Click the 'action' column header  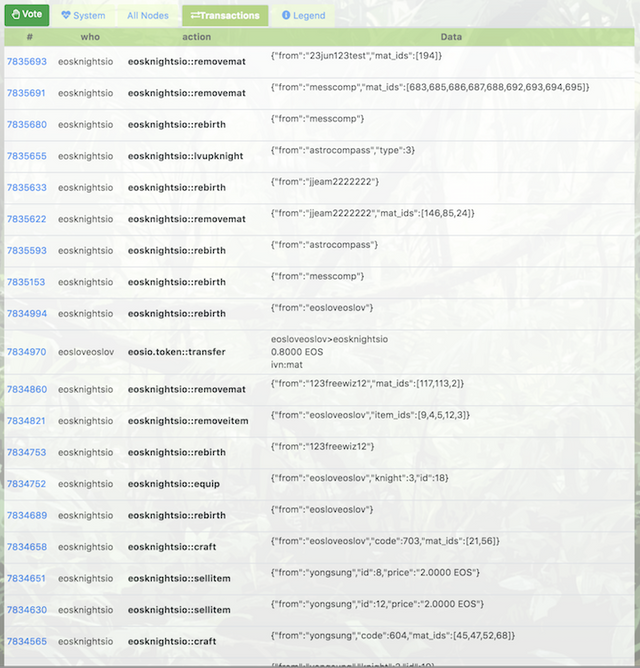click(196, 37)
